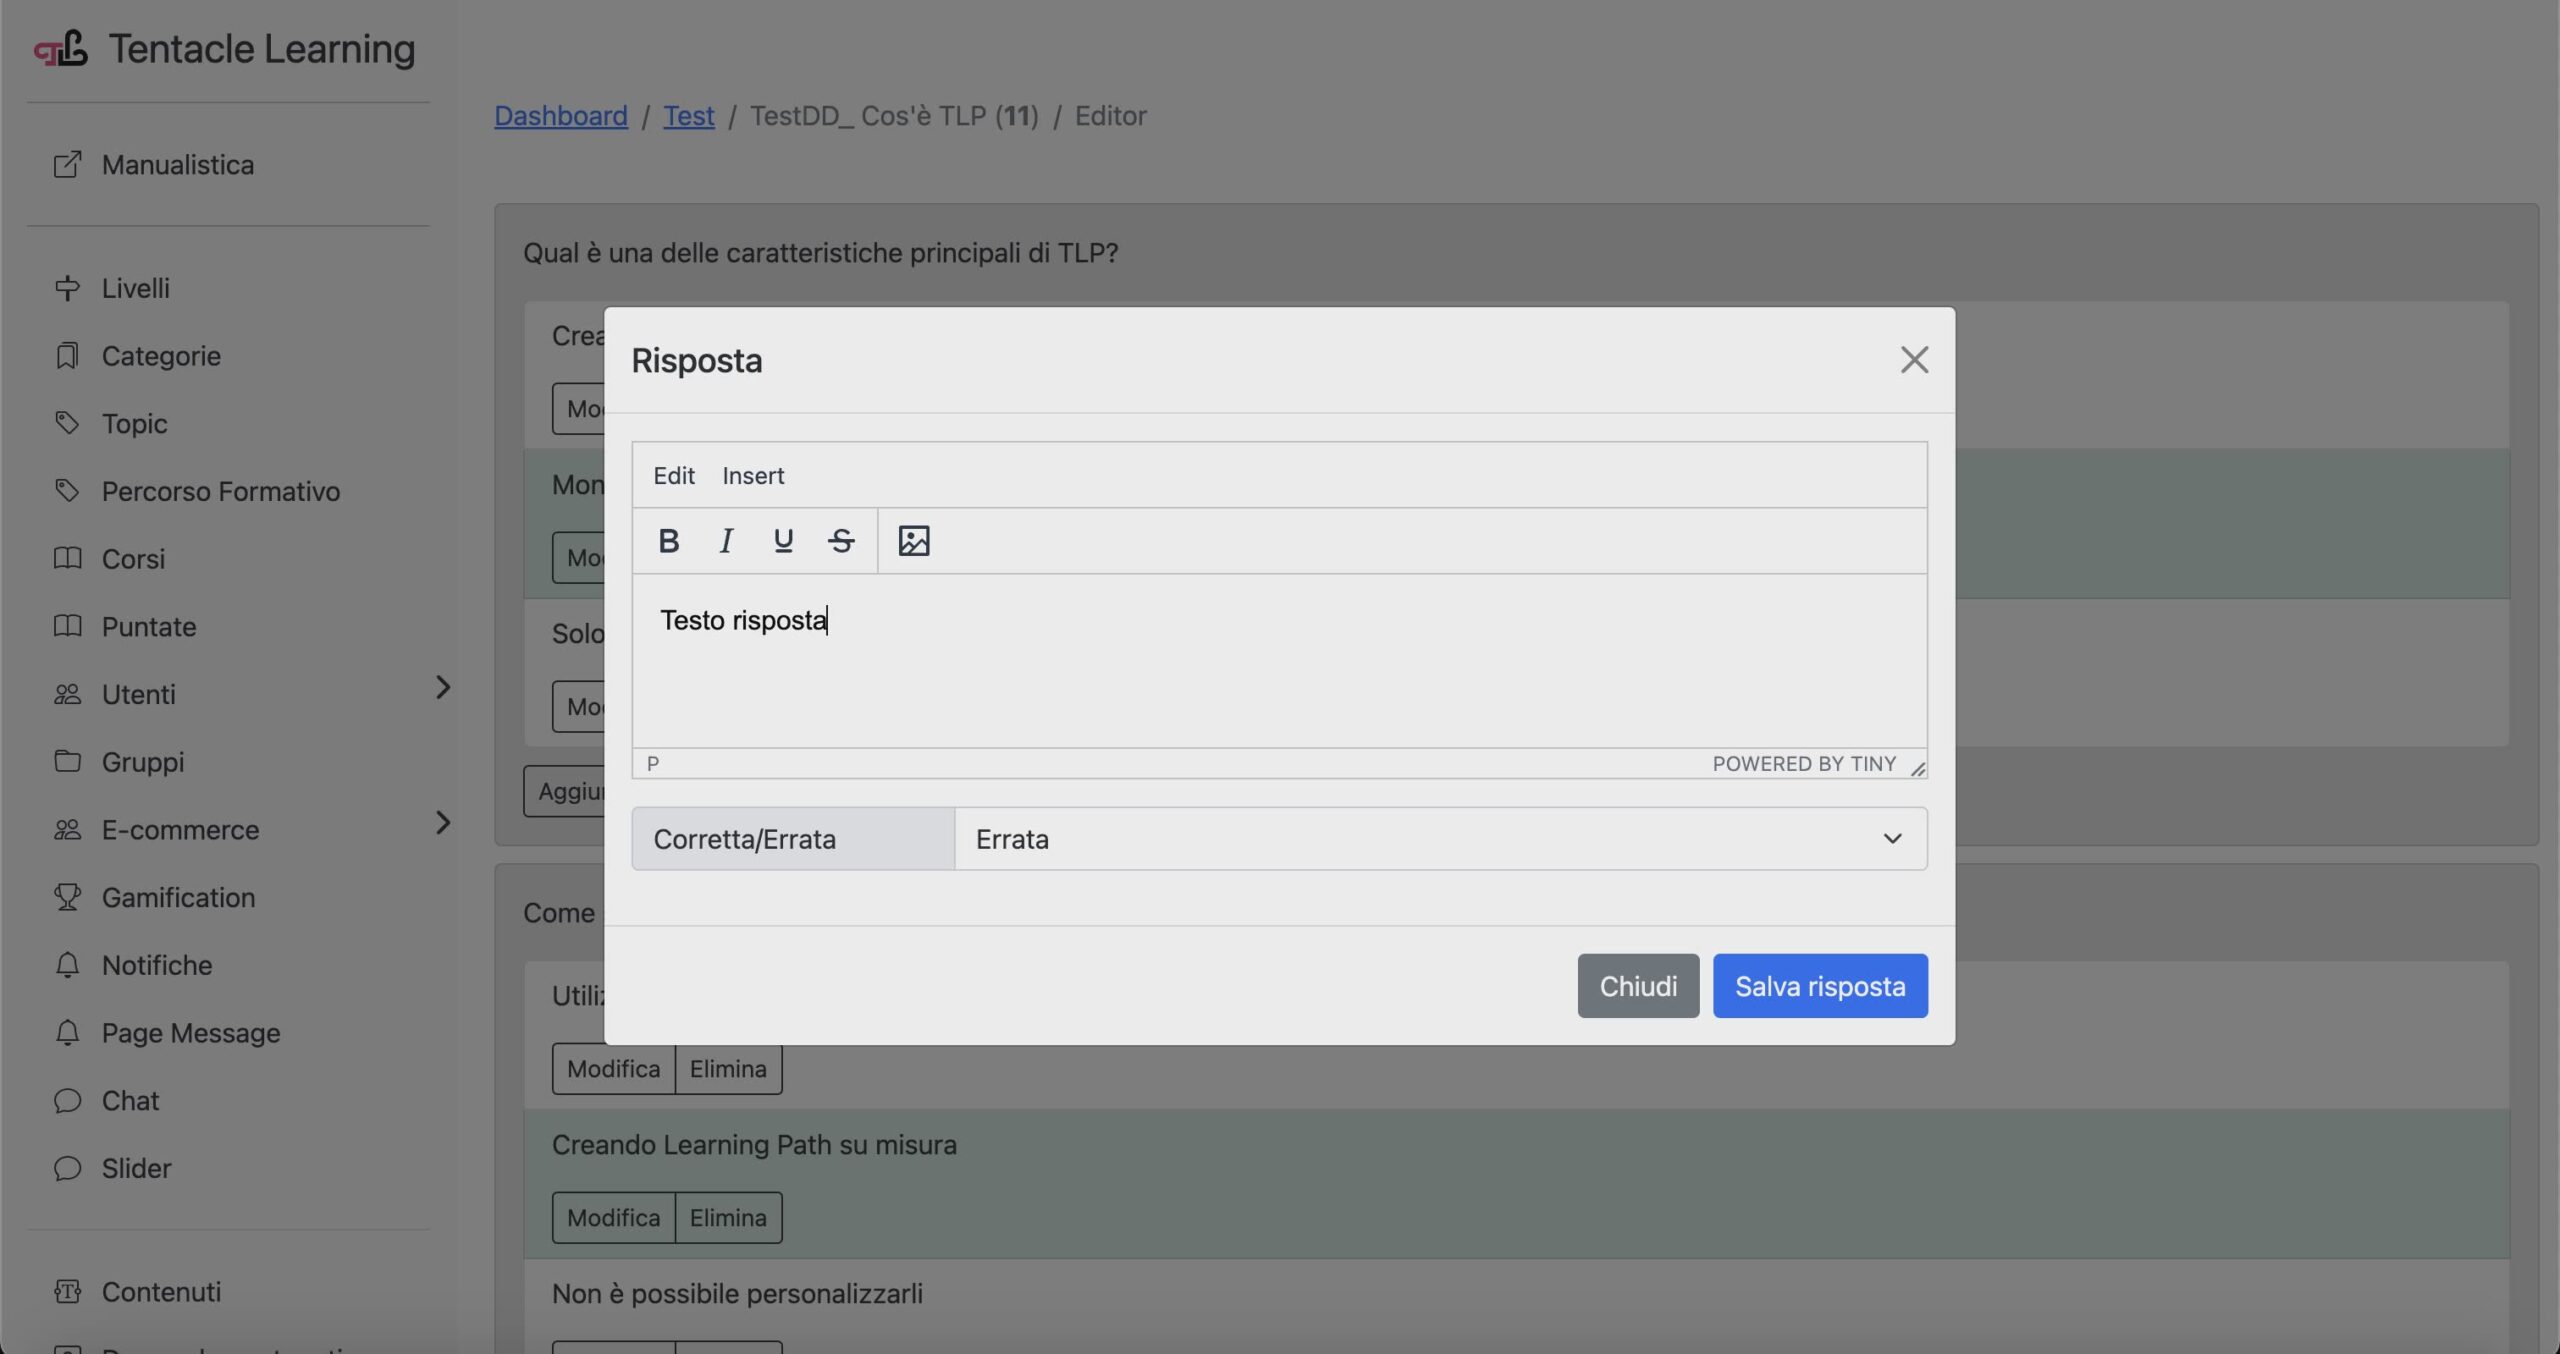Screen dimensions: 2560x1354
Task: Open the Corretta/Errata dropdown
Action: 1439,839
